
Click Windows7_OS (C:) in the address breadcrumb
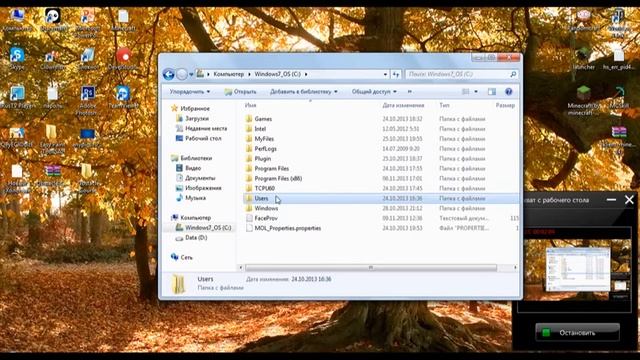point(278,74)
